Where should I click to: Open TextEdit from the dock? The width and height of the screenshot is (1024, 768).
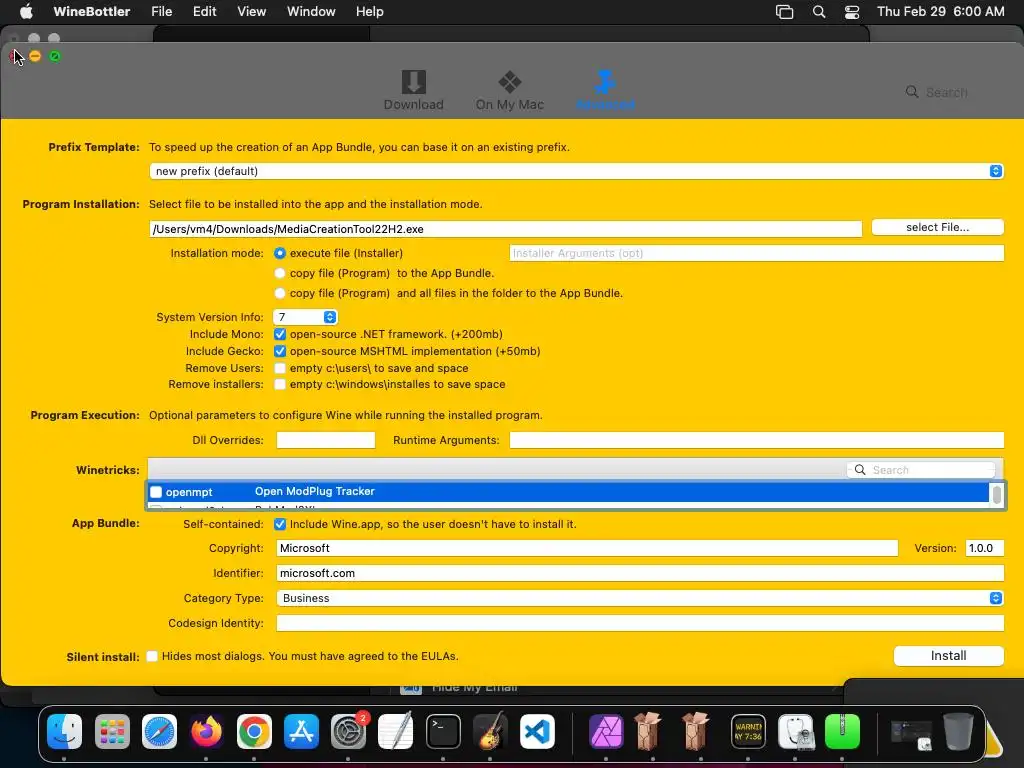pyautogui.click(x=396, y=731)
